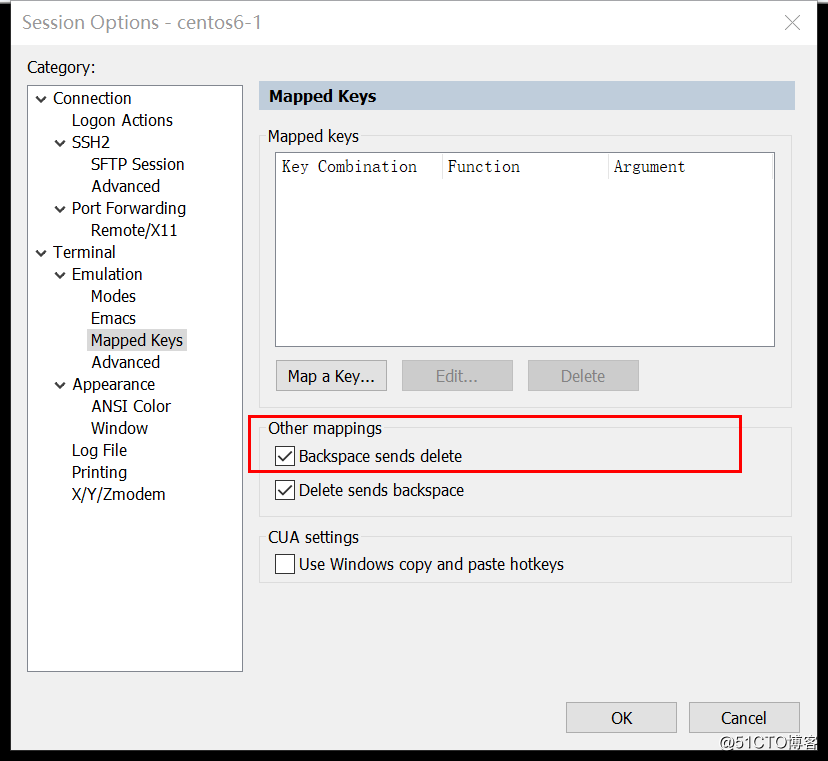Screen dimensions: 828x761
Task: Collapse the Appearance tree node
Action: tap(60, 385)
